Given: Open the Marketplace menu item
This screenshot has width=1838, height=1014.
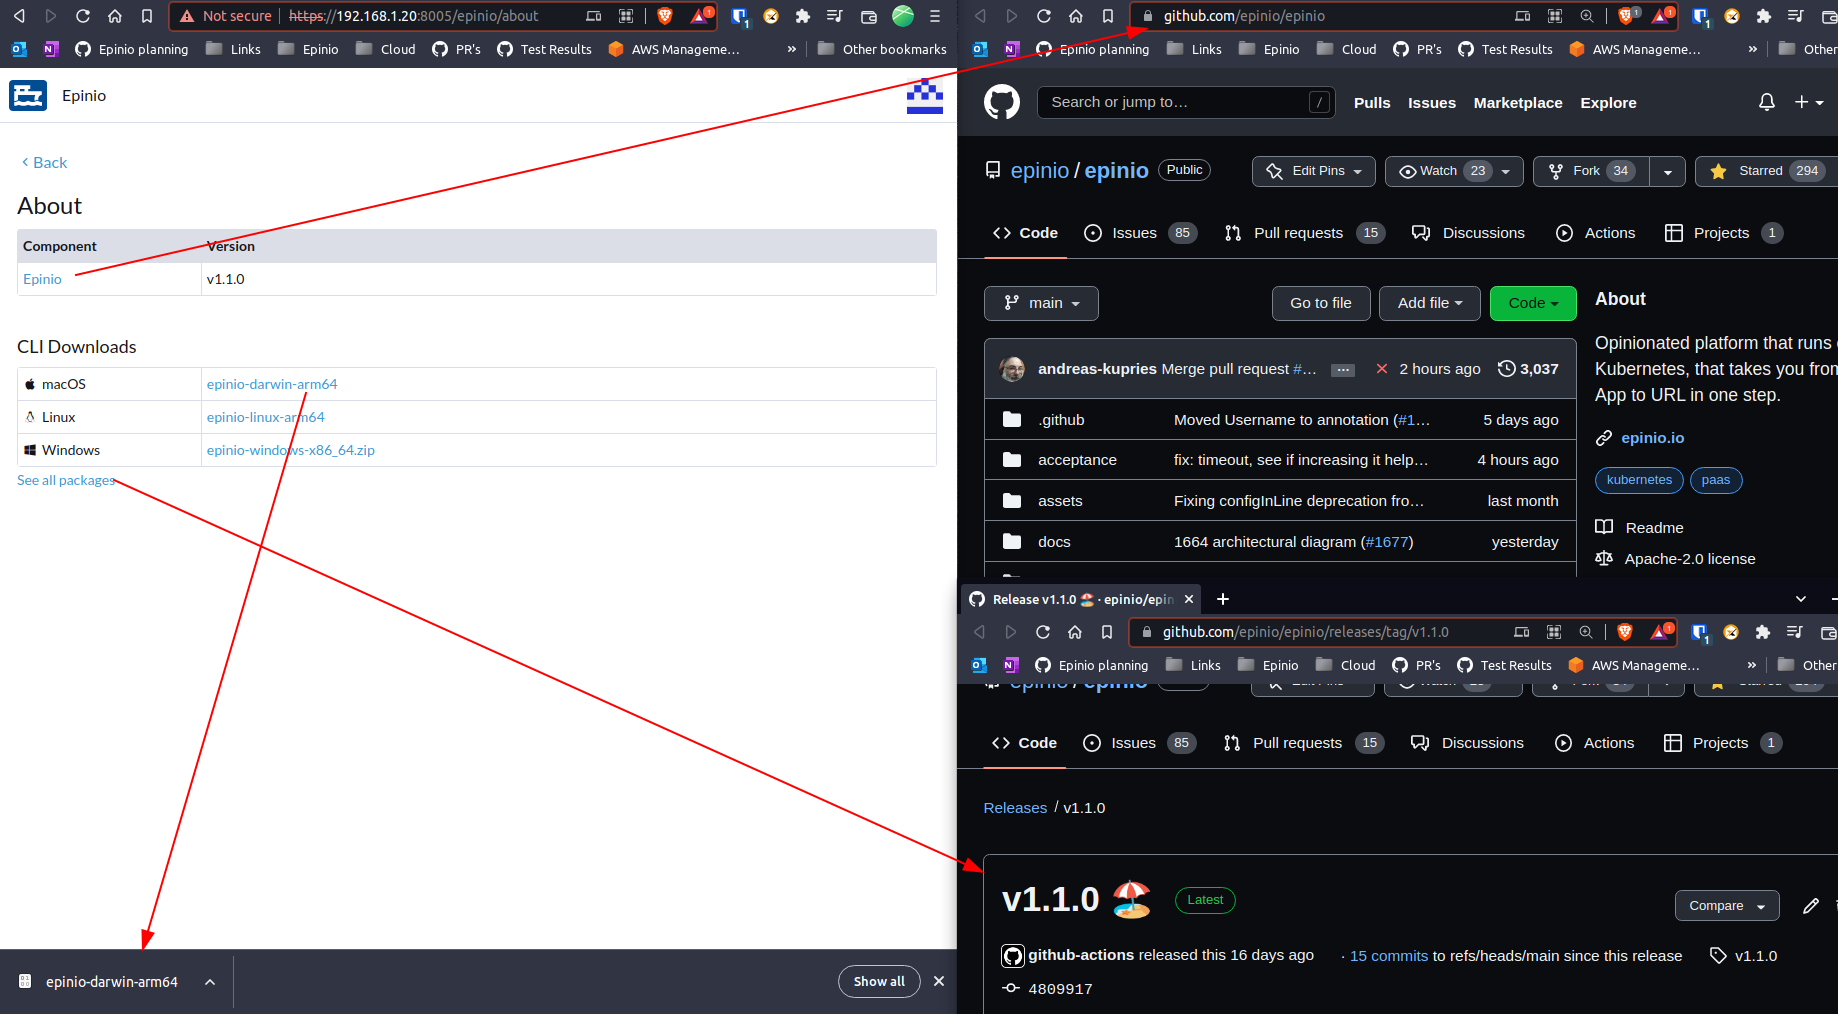Looking at the screenshot, I should tap(1517, 102).
